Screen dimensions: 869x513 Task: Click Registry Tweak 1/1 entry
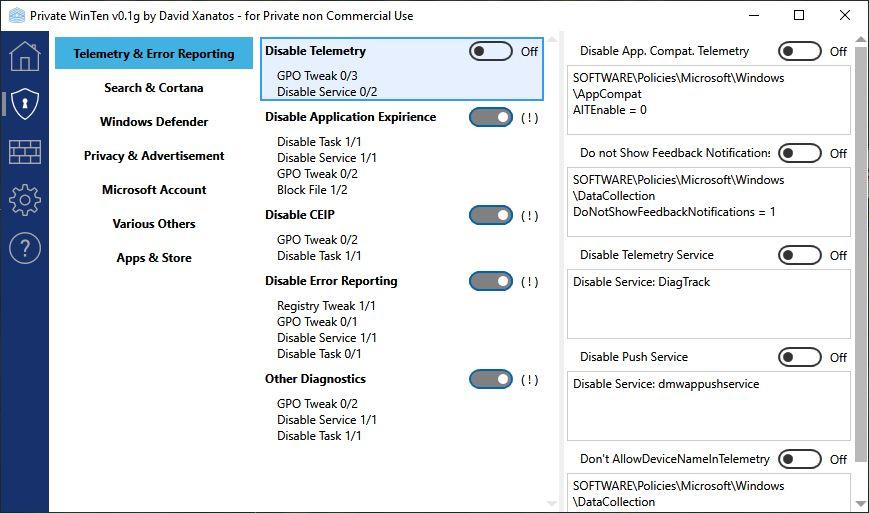(326, 306)
